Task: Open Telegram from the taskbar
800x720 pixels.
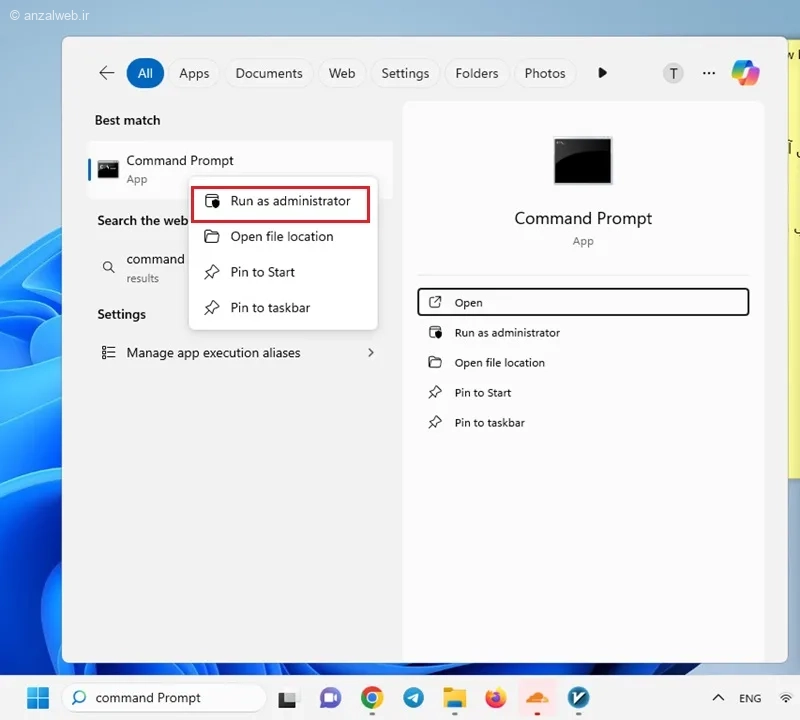Action: tap(413, 698)
